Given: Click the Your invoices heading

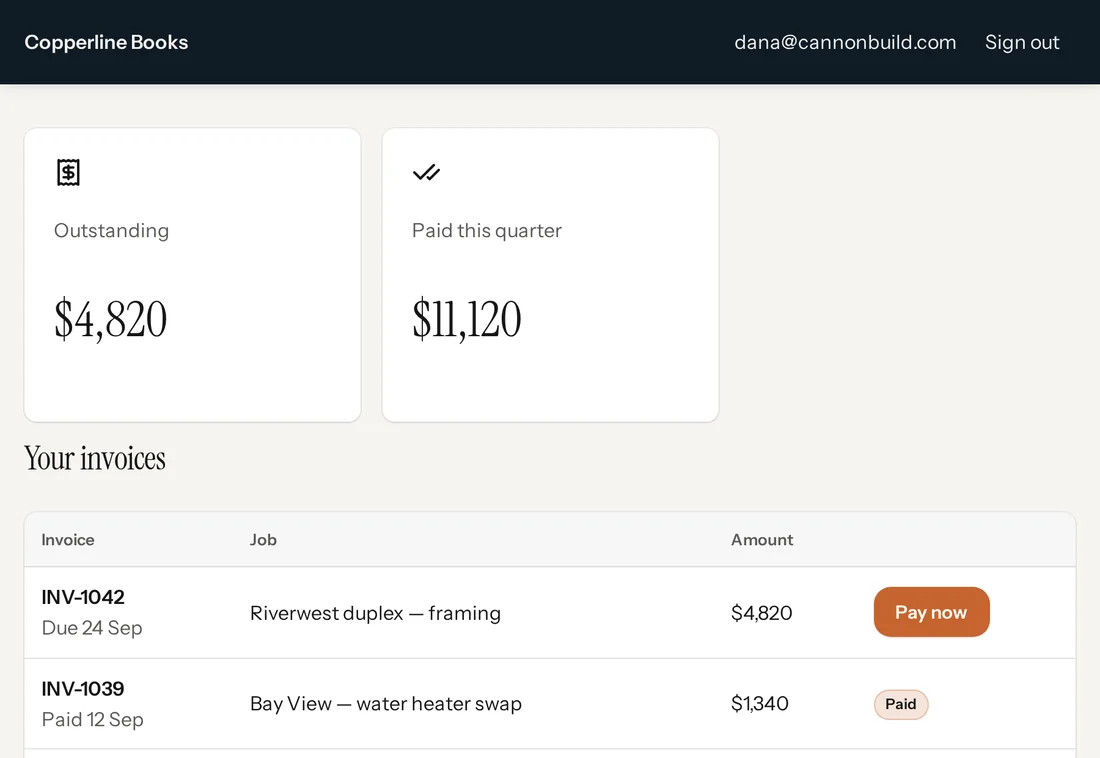Looking at the screenshot, I should pyautogui.click(x=95, y=458).
